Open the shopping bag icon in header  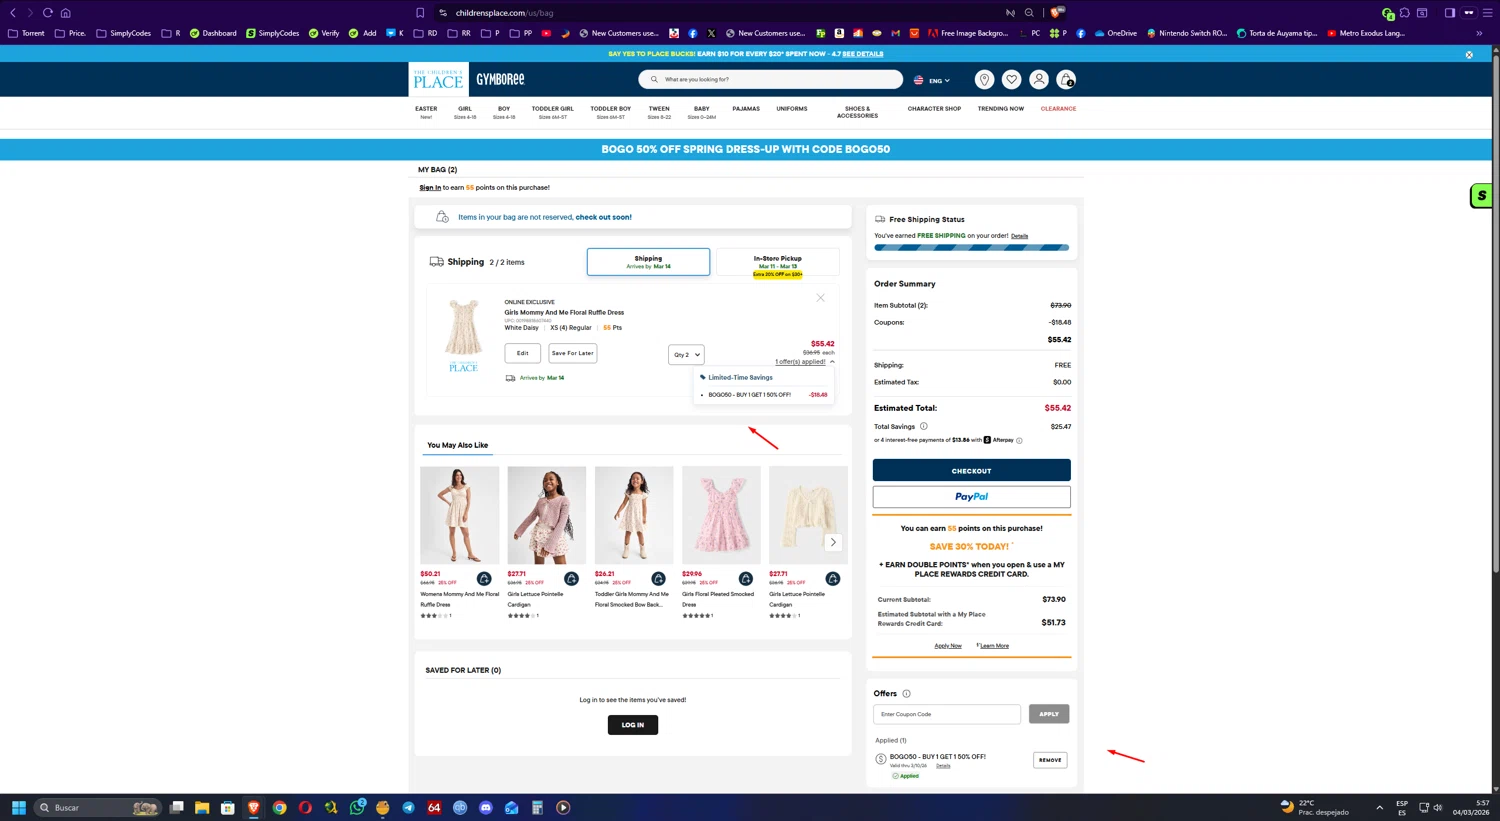point(1066,80)
